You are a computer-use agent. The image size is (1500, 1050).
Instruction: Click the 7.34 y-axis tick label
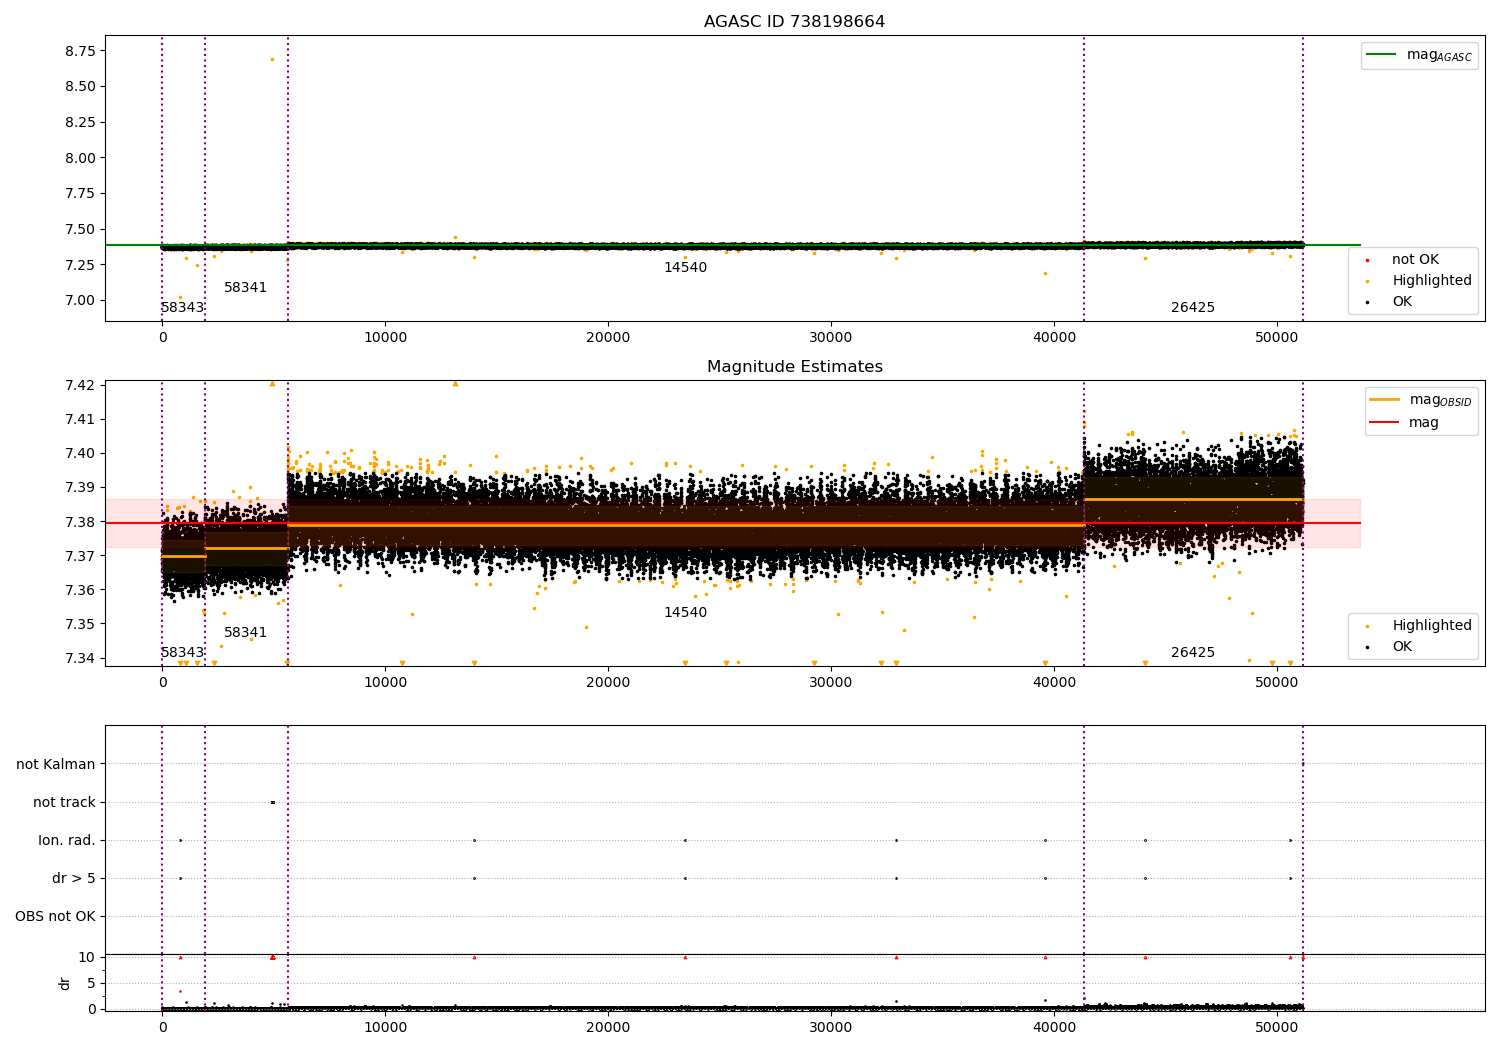pyautogui.click(x=80, y=658)
